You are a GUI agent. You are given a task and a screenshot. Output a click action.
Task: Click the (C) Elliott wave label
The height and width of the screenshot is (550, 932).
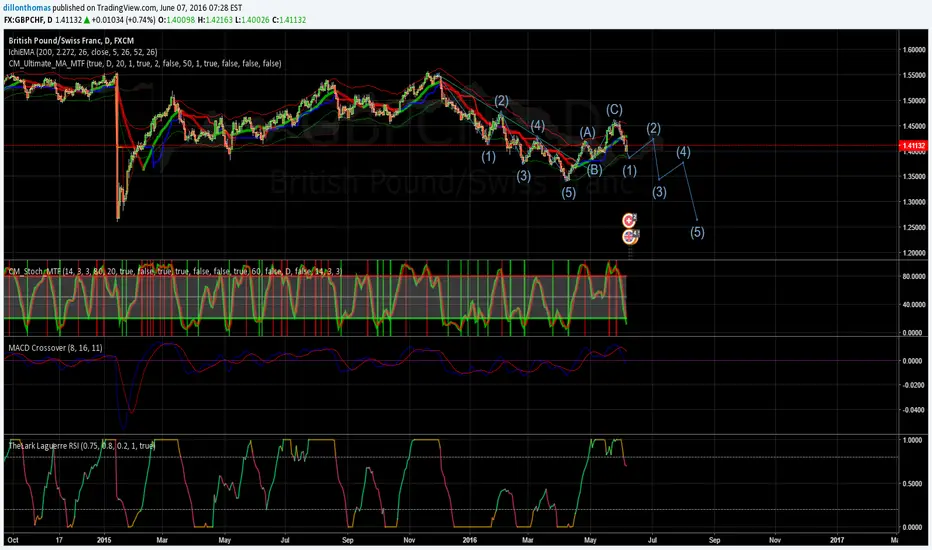coord(614,109)
